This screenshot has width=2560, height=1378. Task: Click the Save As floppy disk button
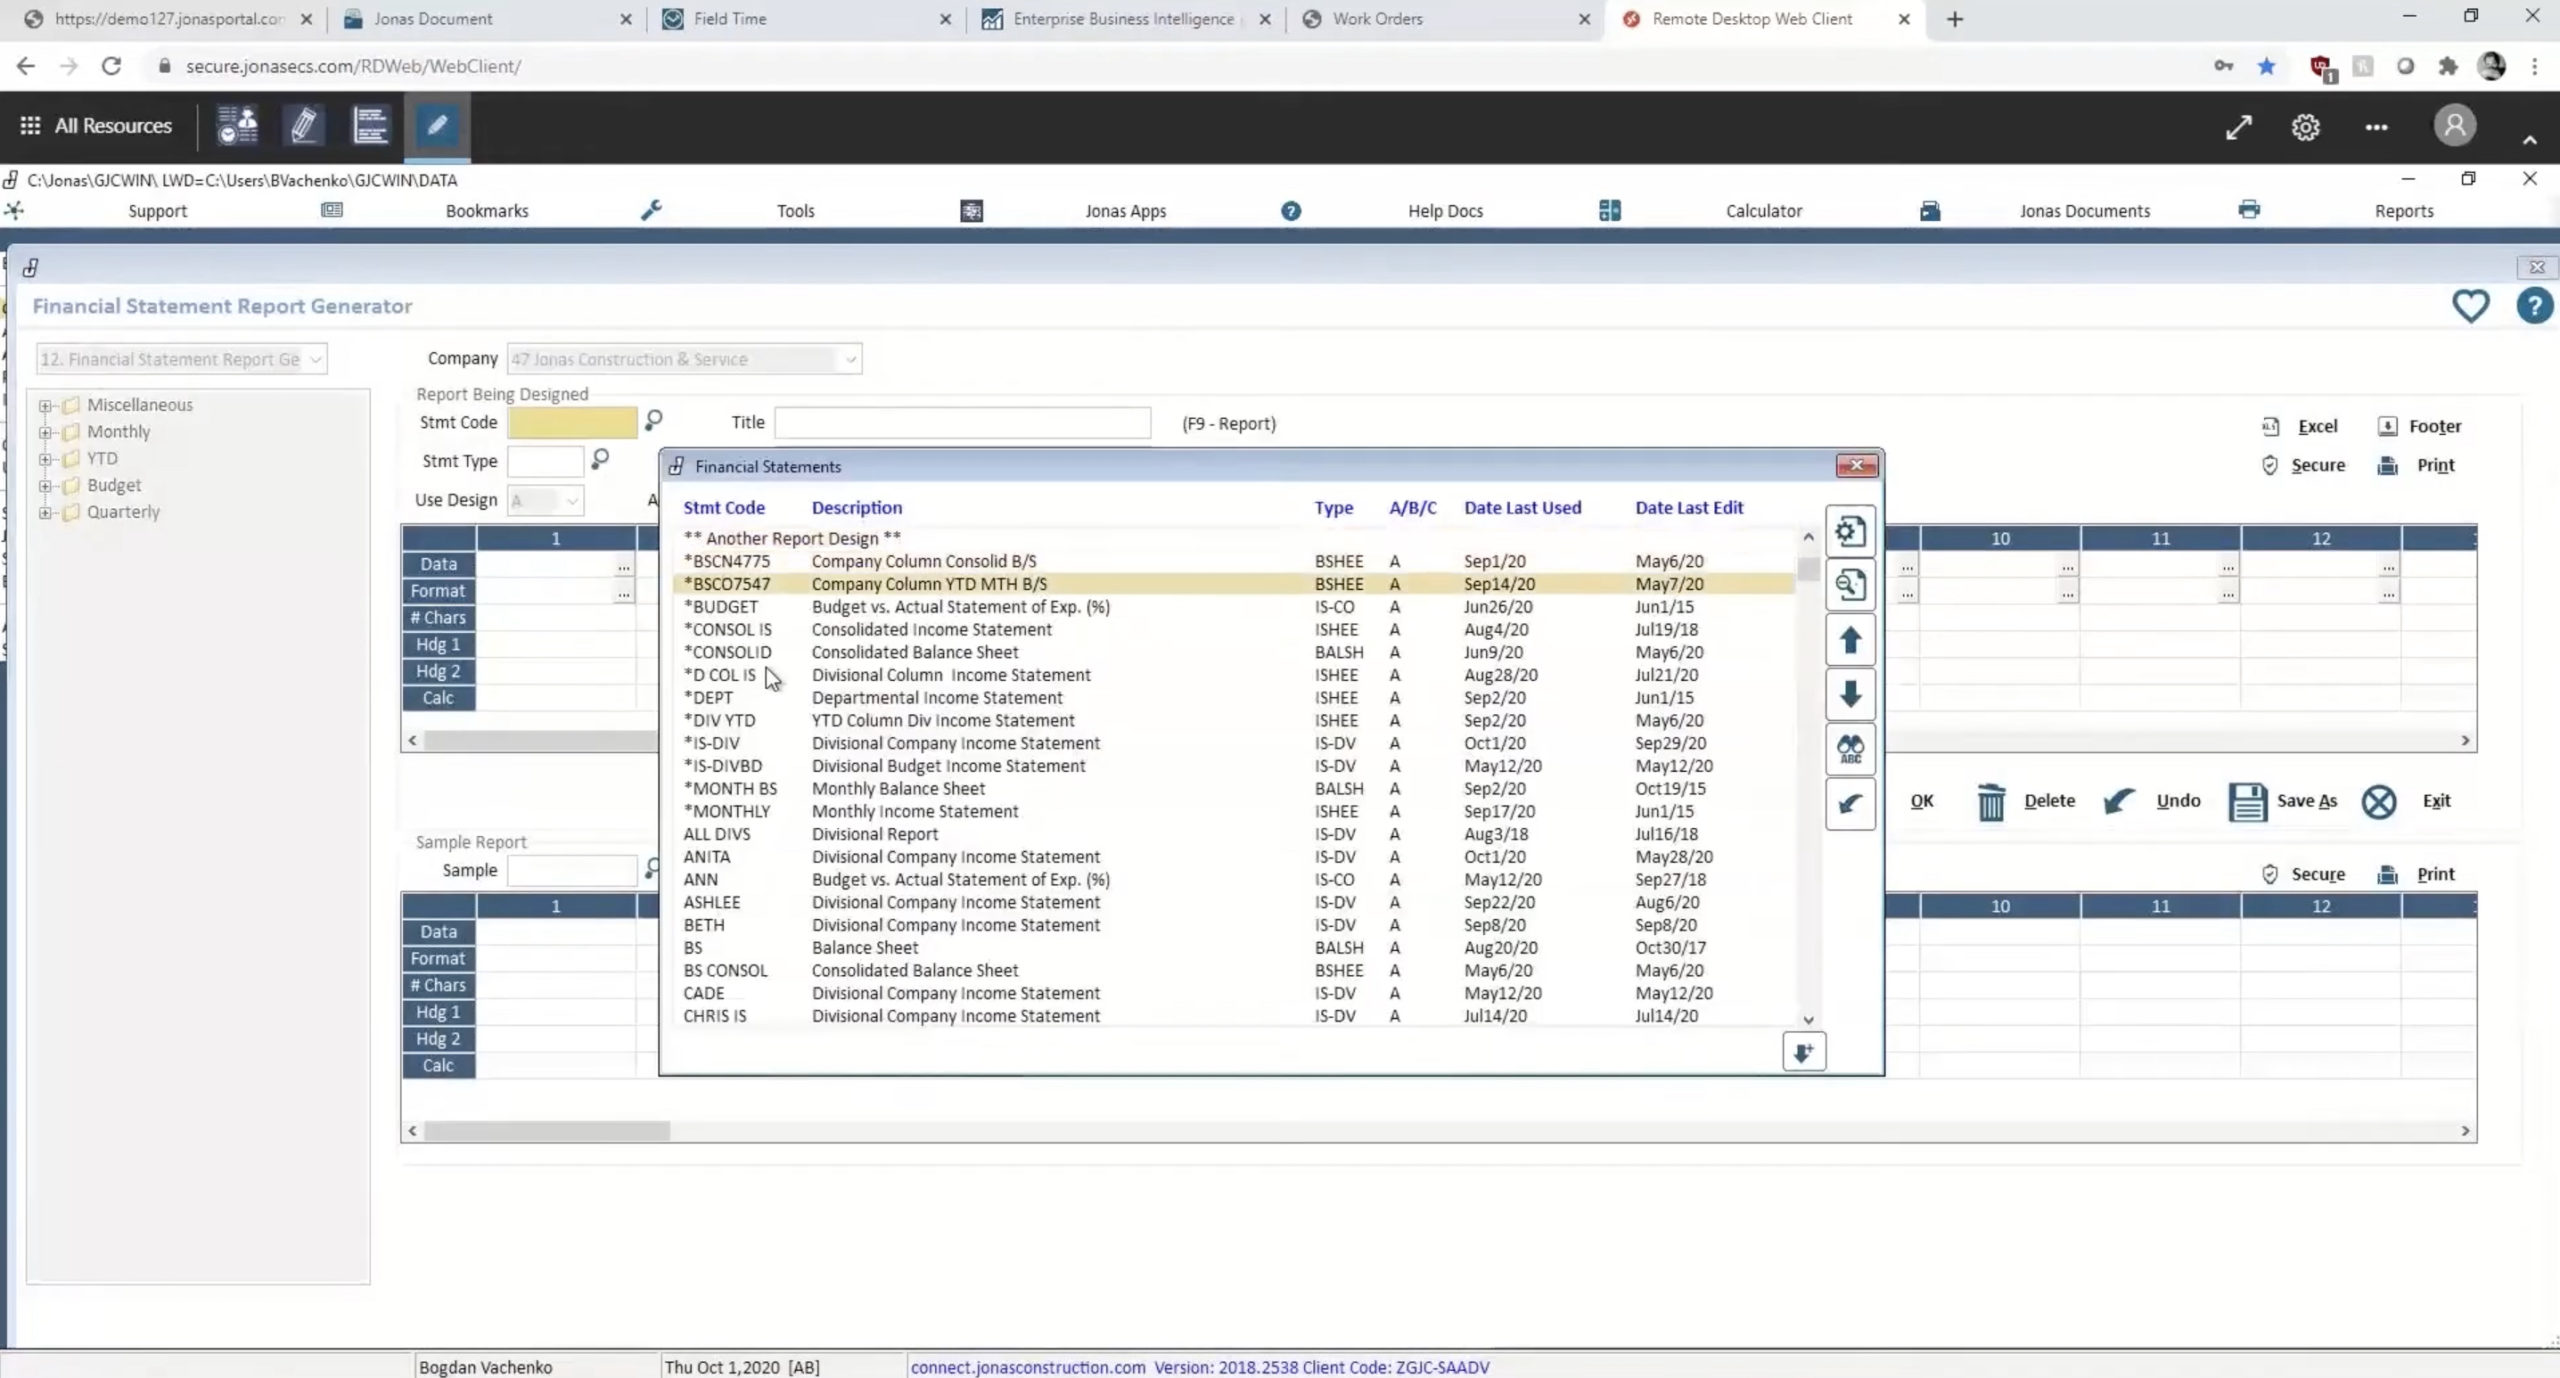[2283, 801]
